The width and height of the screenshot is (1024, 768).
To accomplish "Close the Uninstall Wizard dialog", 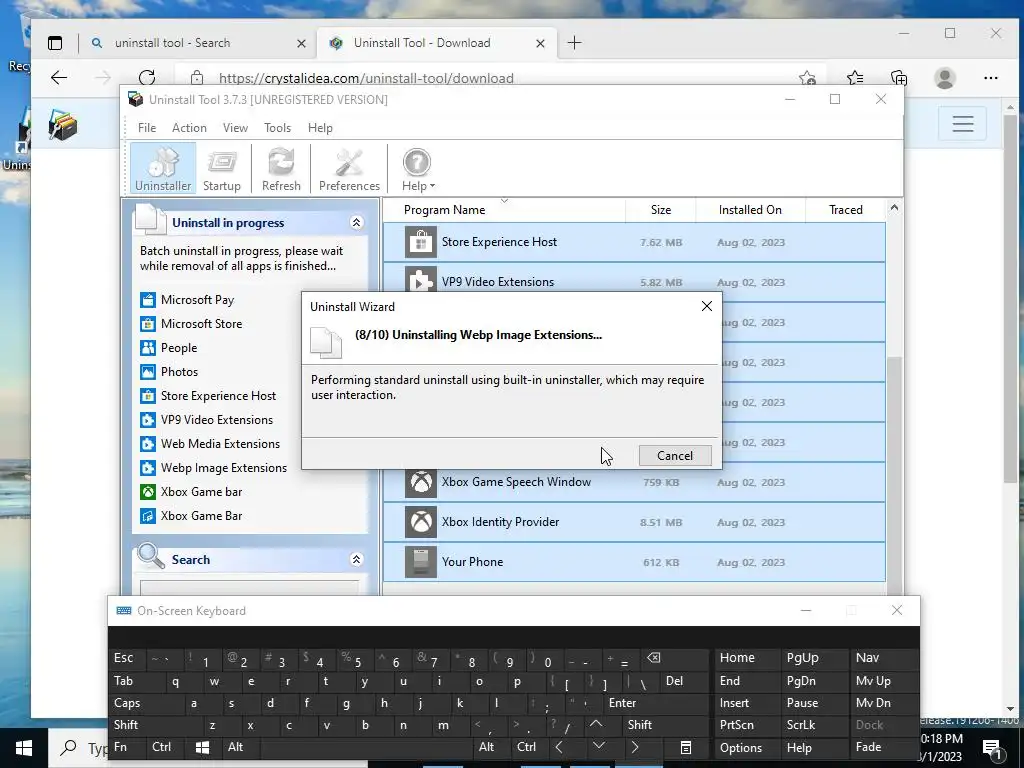I will click(x=707, y=306).
